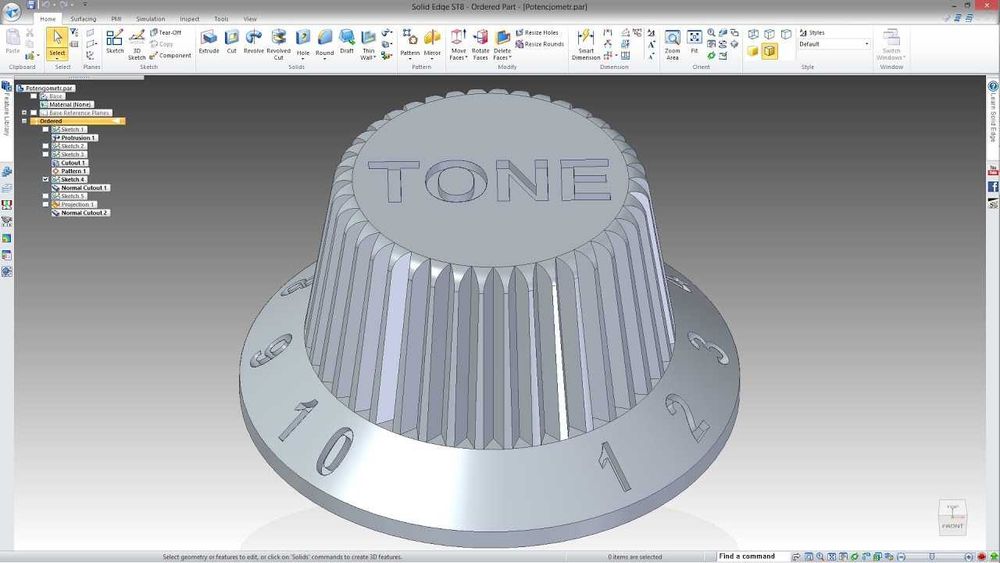Open the Simulation tab
This screenshot has width=1000, height=563.
coord(151,19)
